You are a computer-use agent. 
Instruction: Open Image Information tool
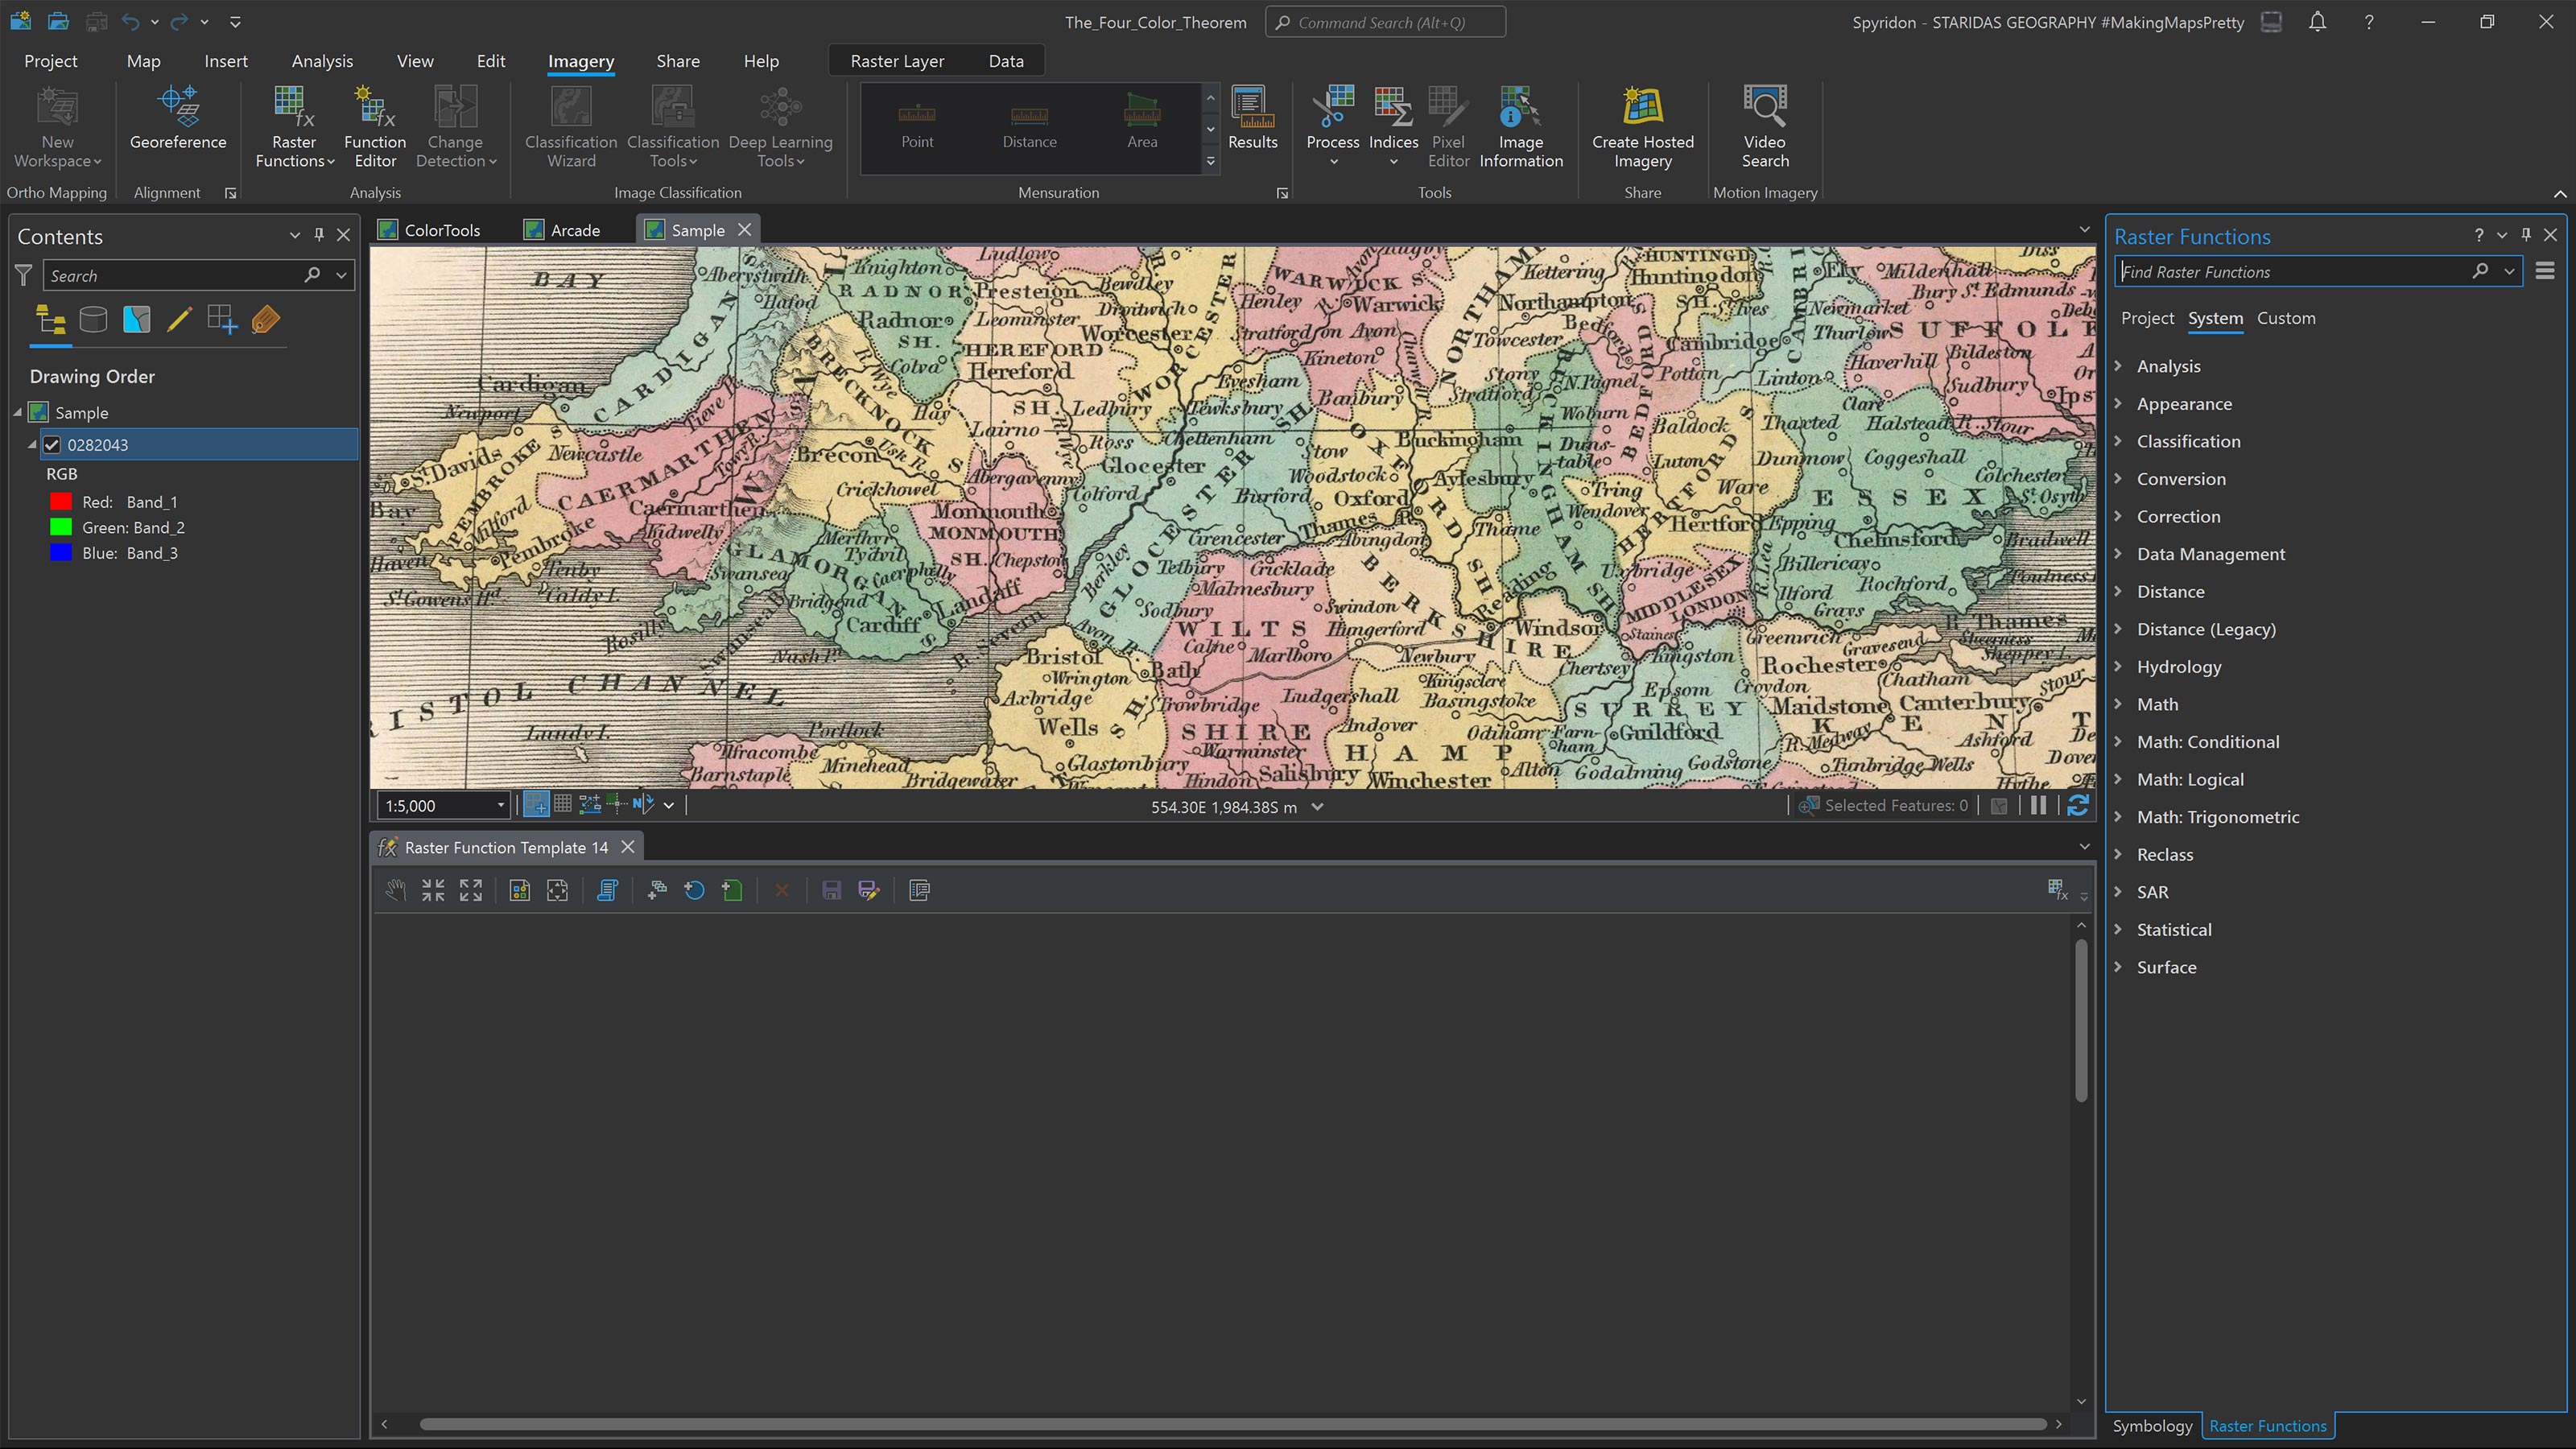pyautogui.click(x=1520, y=127)
